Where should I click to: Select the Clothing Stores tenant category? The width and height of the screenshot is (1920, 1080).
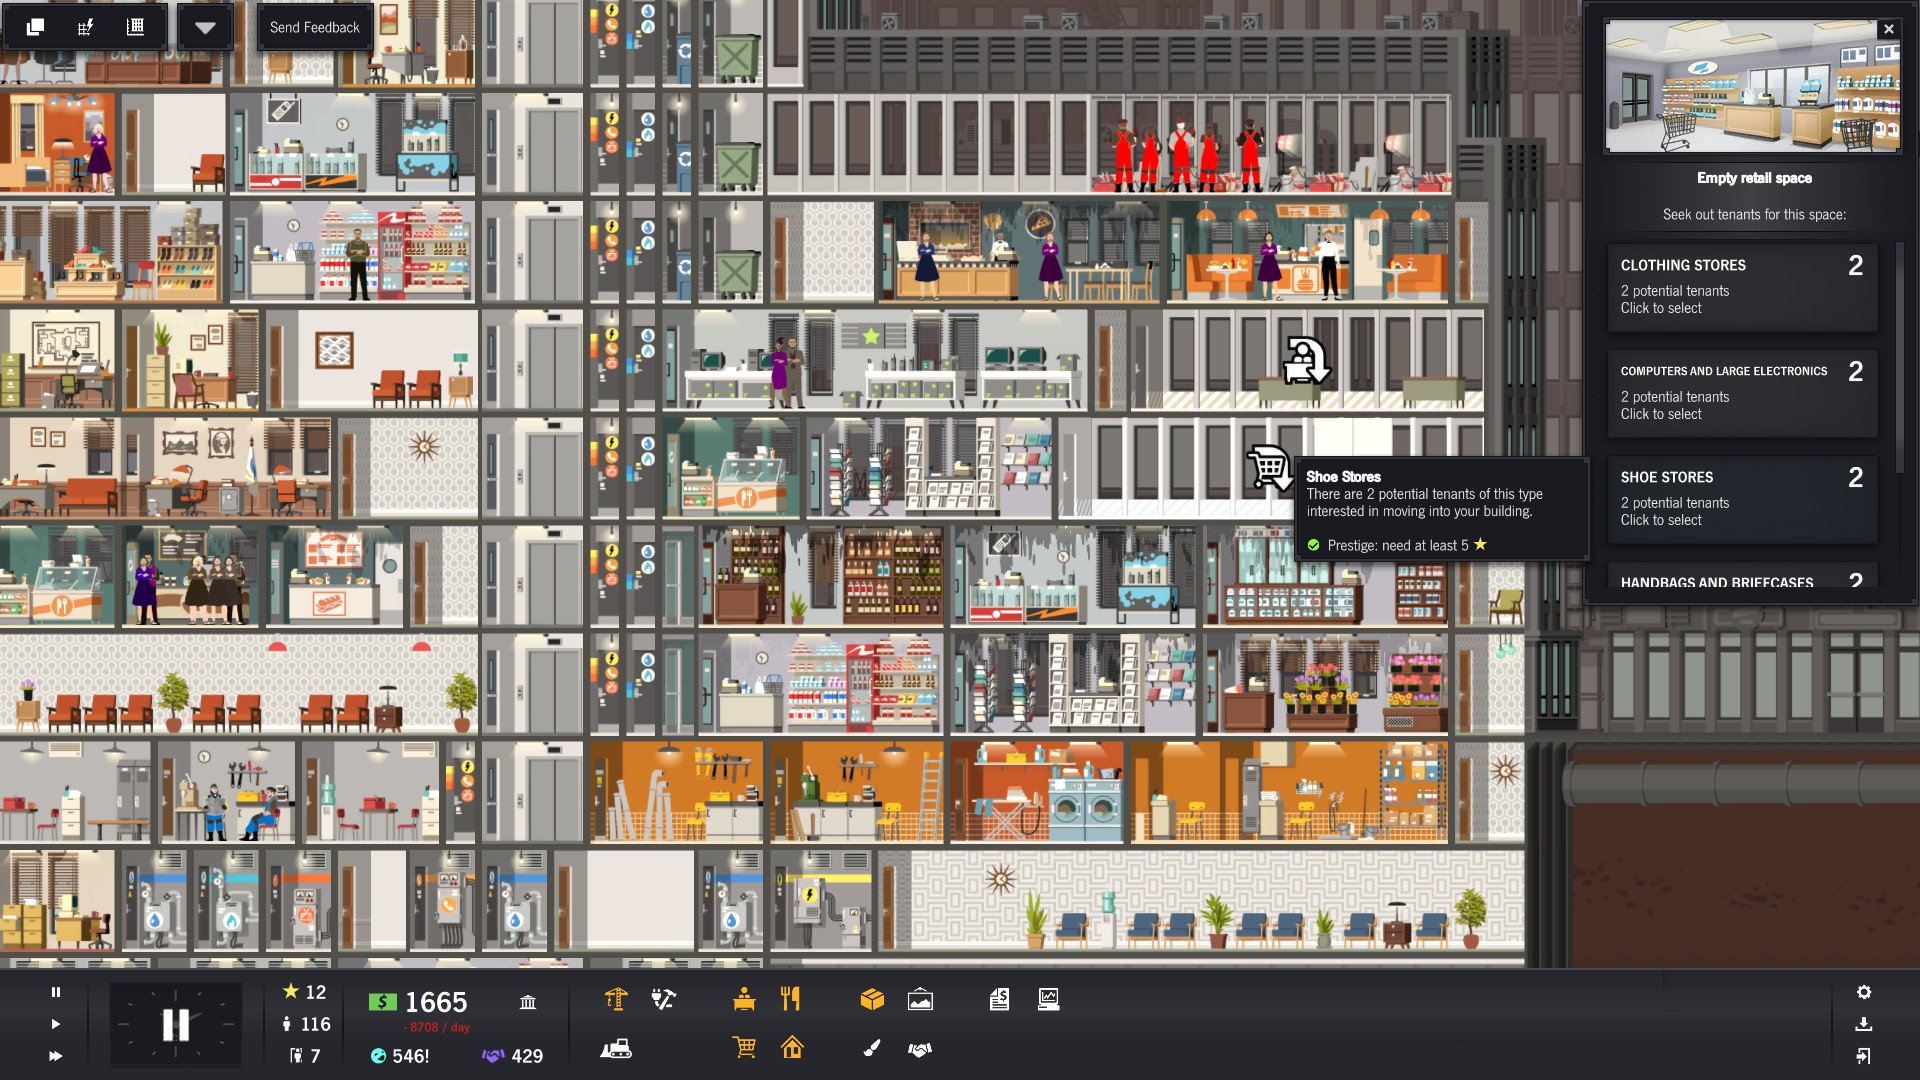(x=1742, y=286)
